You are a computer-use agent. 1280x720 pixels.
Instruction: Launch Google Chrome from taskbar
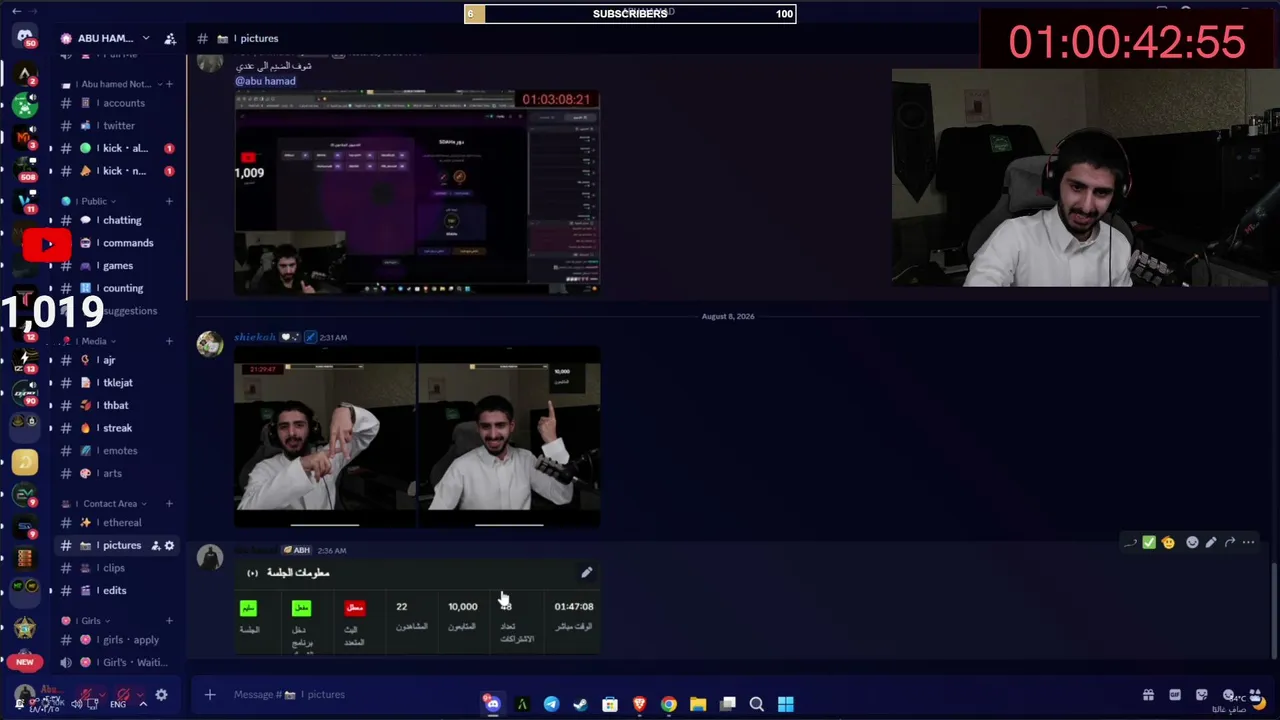[x=668, y=705]
